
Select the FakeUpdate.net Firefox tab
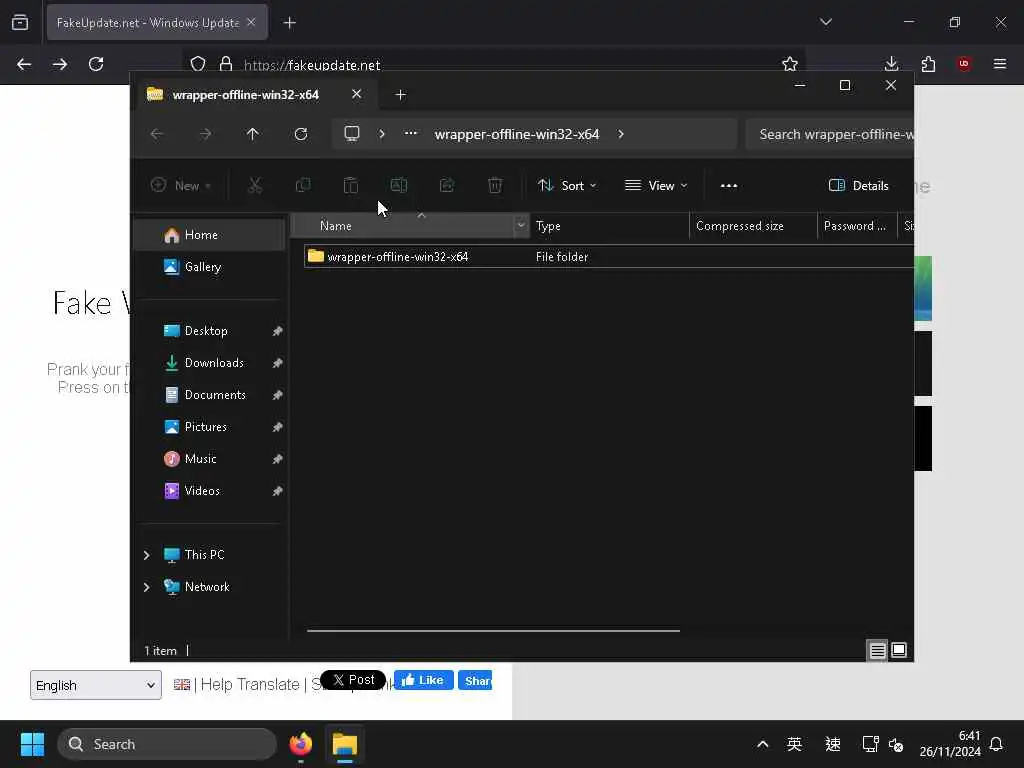tap(157, 22)
